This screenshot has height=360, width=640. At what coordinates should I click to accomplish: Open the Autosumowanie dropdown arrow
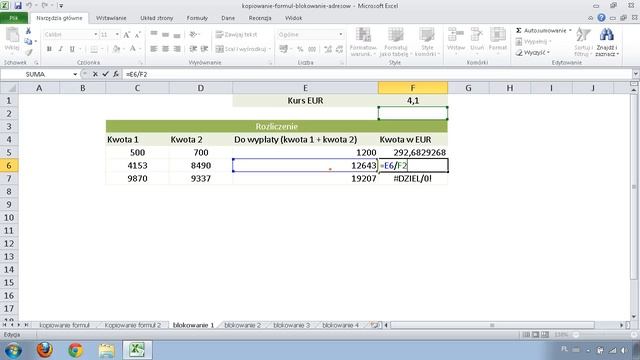(570, 31)
